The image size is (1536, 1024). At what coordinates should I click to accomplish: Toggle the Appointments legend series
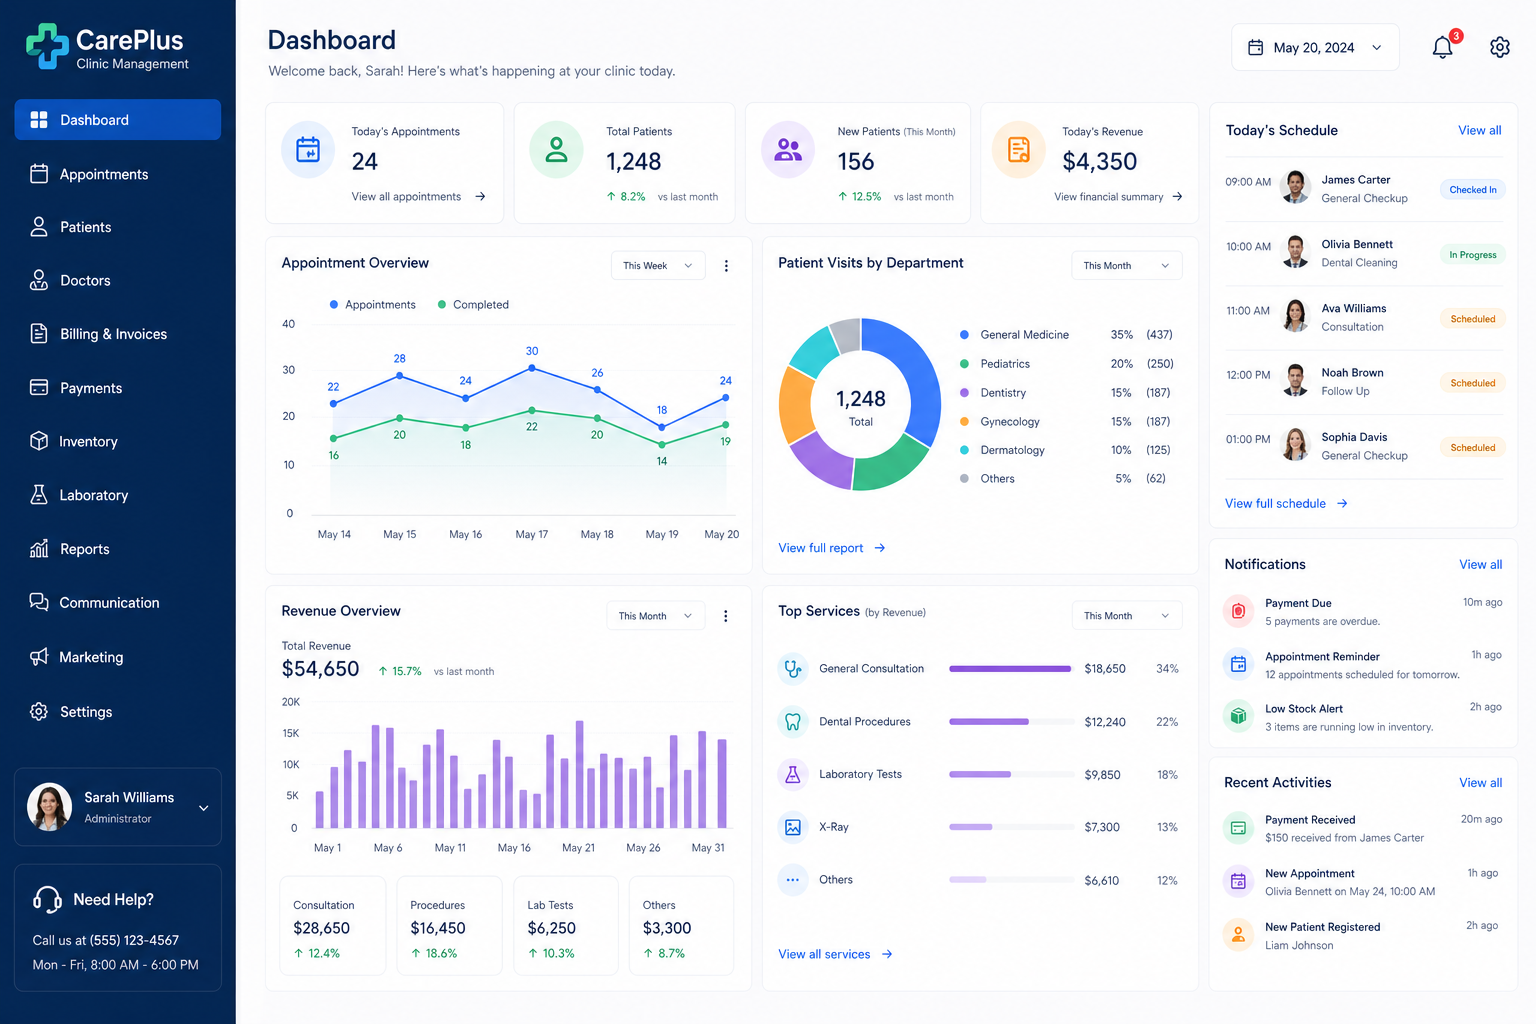(372, 305)
